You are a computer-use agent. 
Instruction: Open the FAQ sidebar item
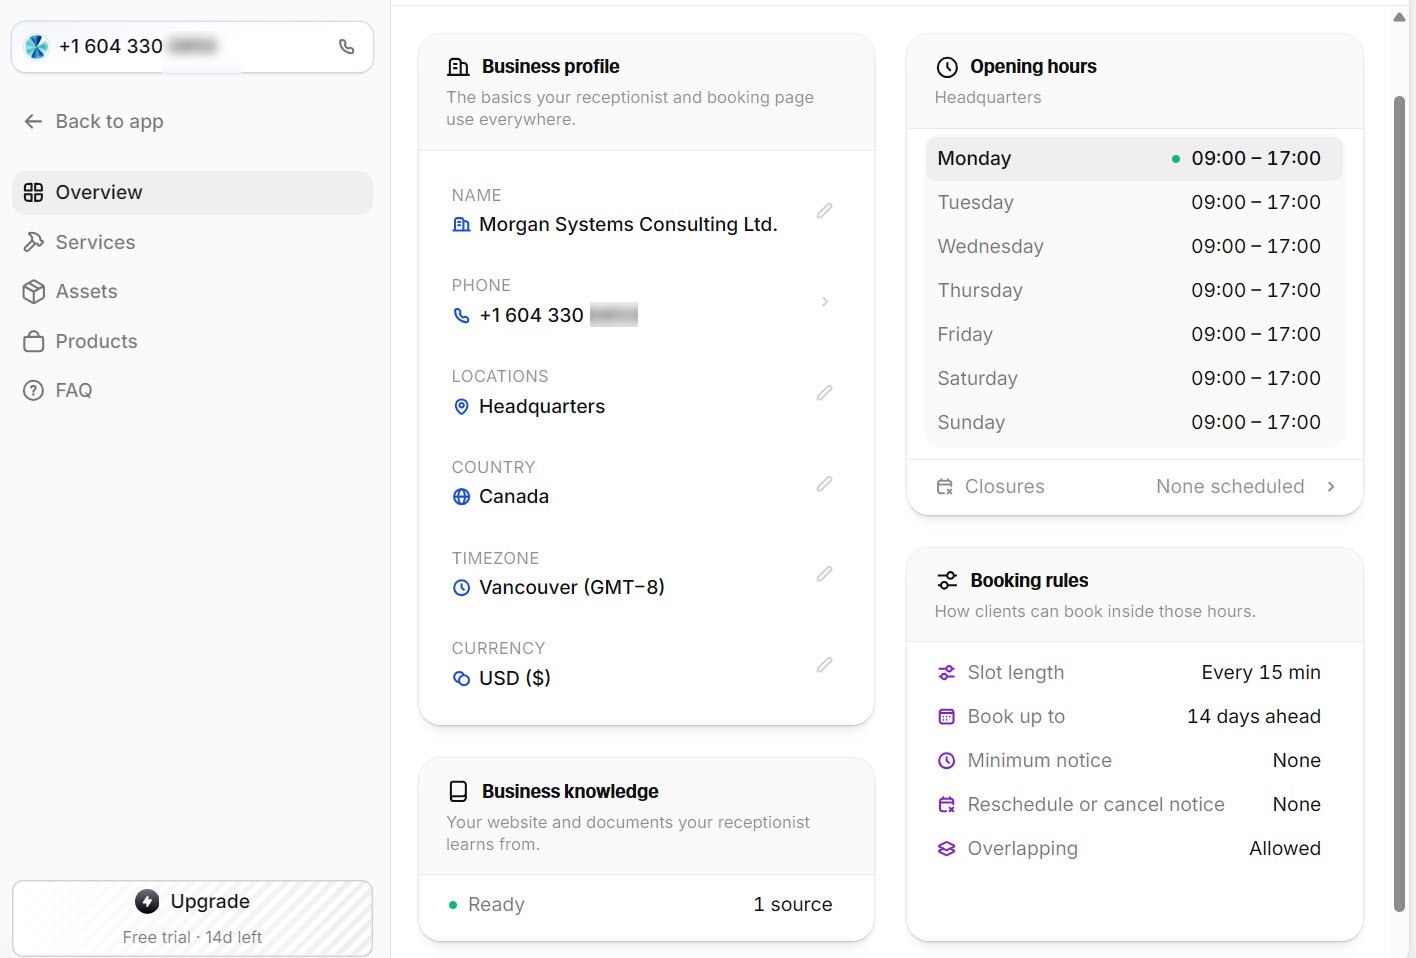coord(192,391)
